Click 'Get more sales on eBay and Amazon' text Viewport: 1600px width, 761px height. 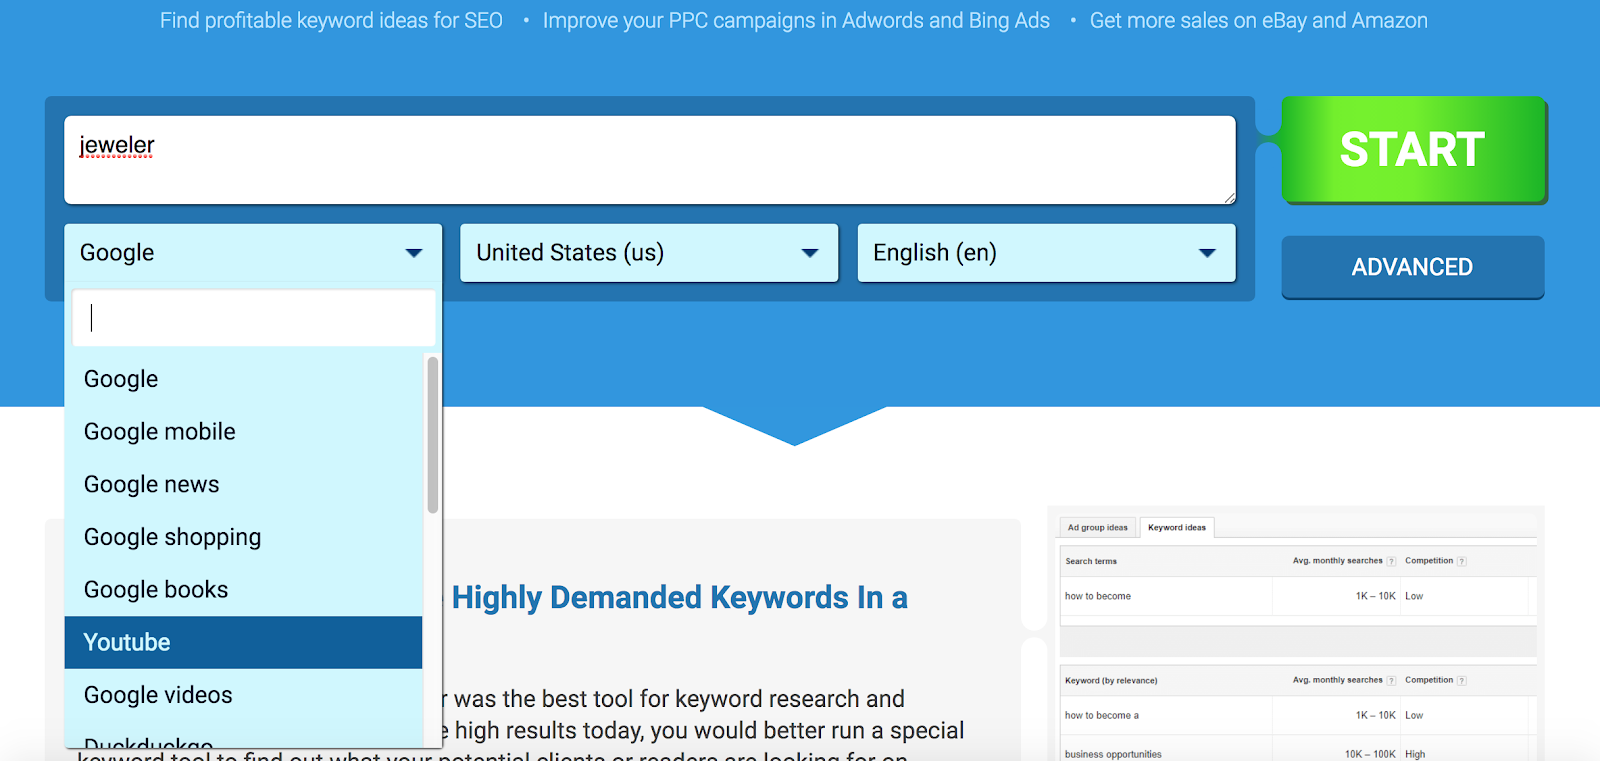[1259, 20]
